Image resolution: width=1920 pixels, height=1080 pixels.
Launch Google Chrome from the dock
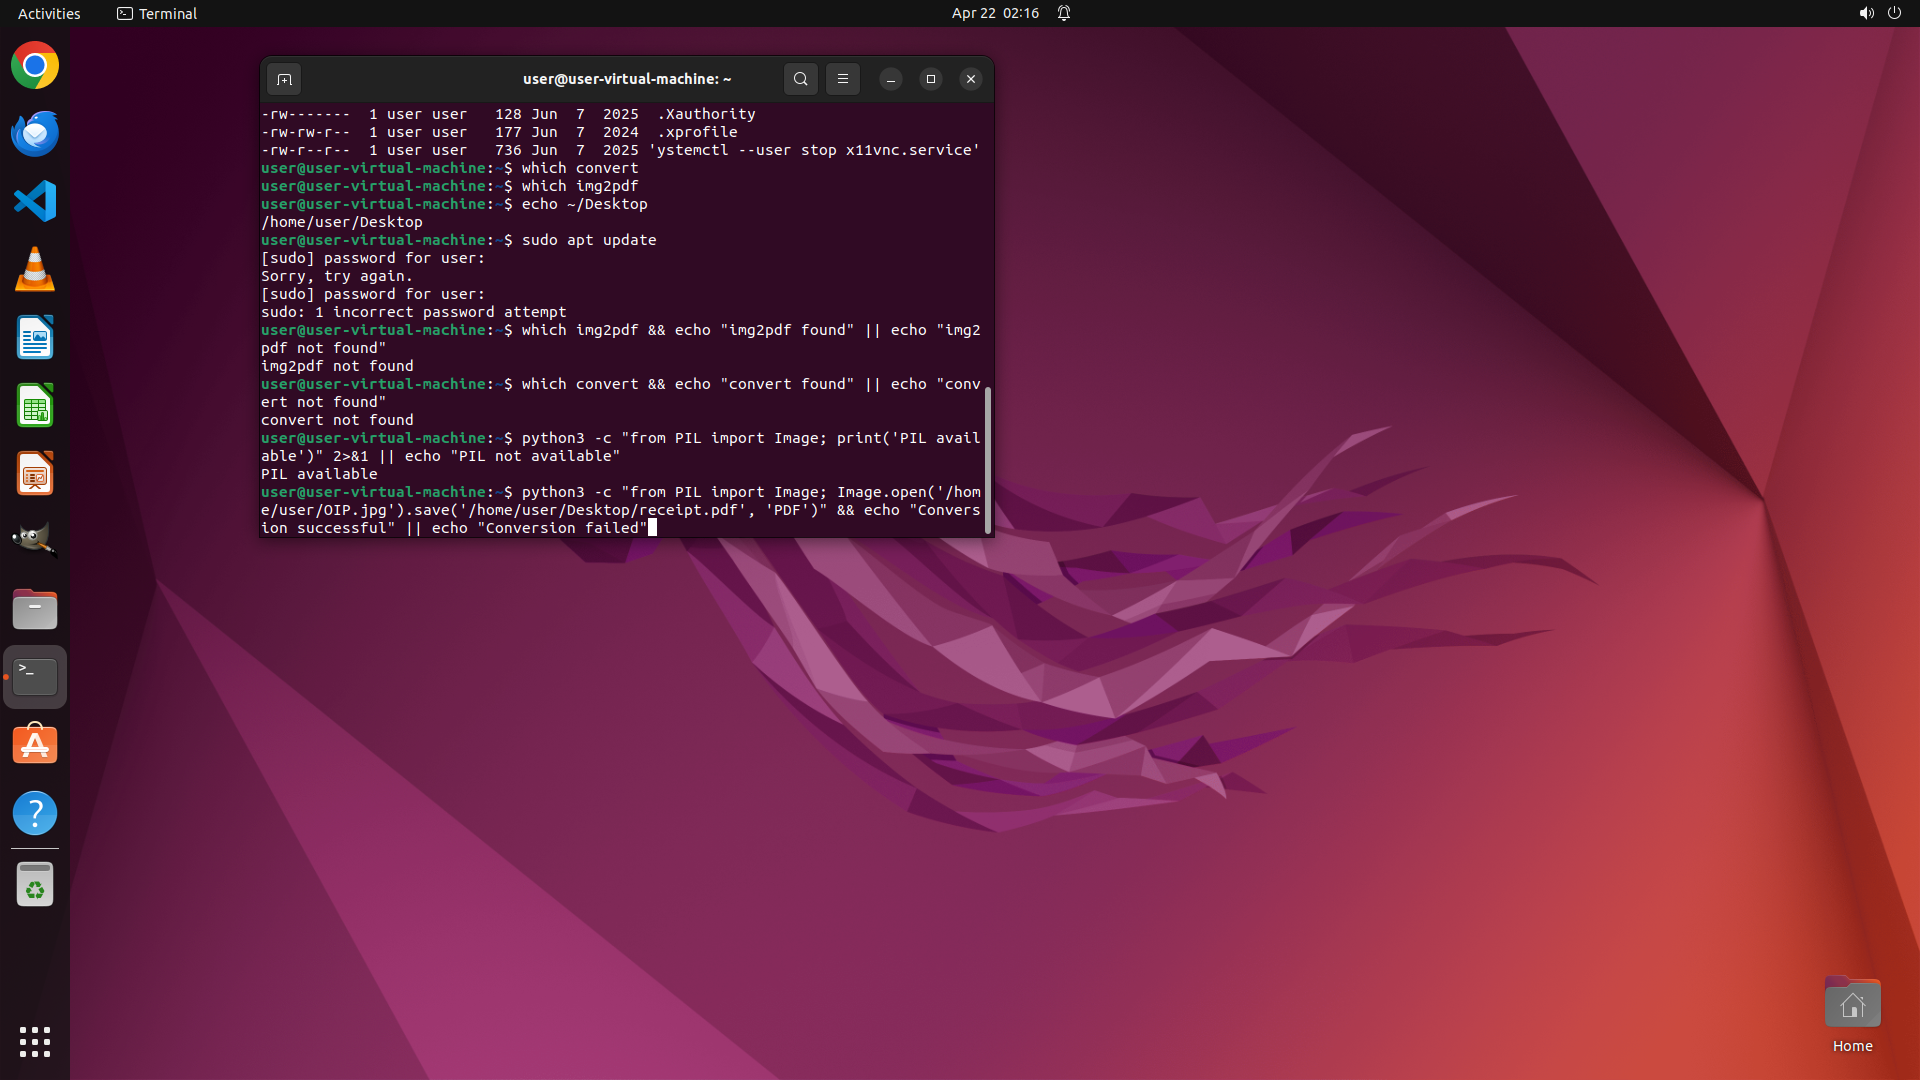35,66
